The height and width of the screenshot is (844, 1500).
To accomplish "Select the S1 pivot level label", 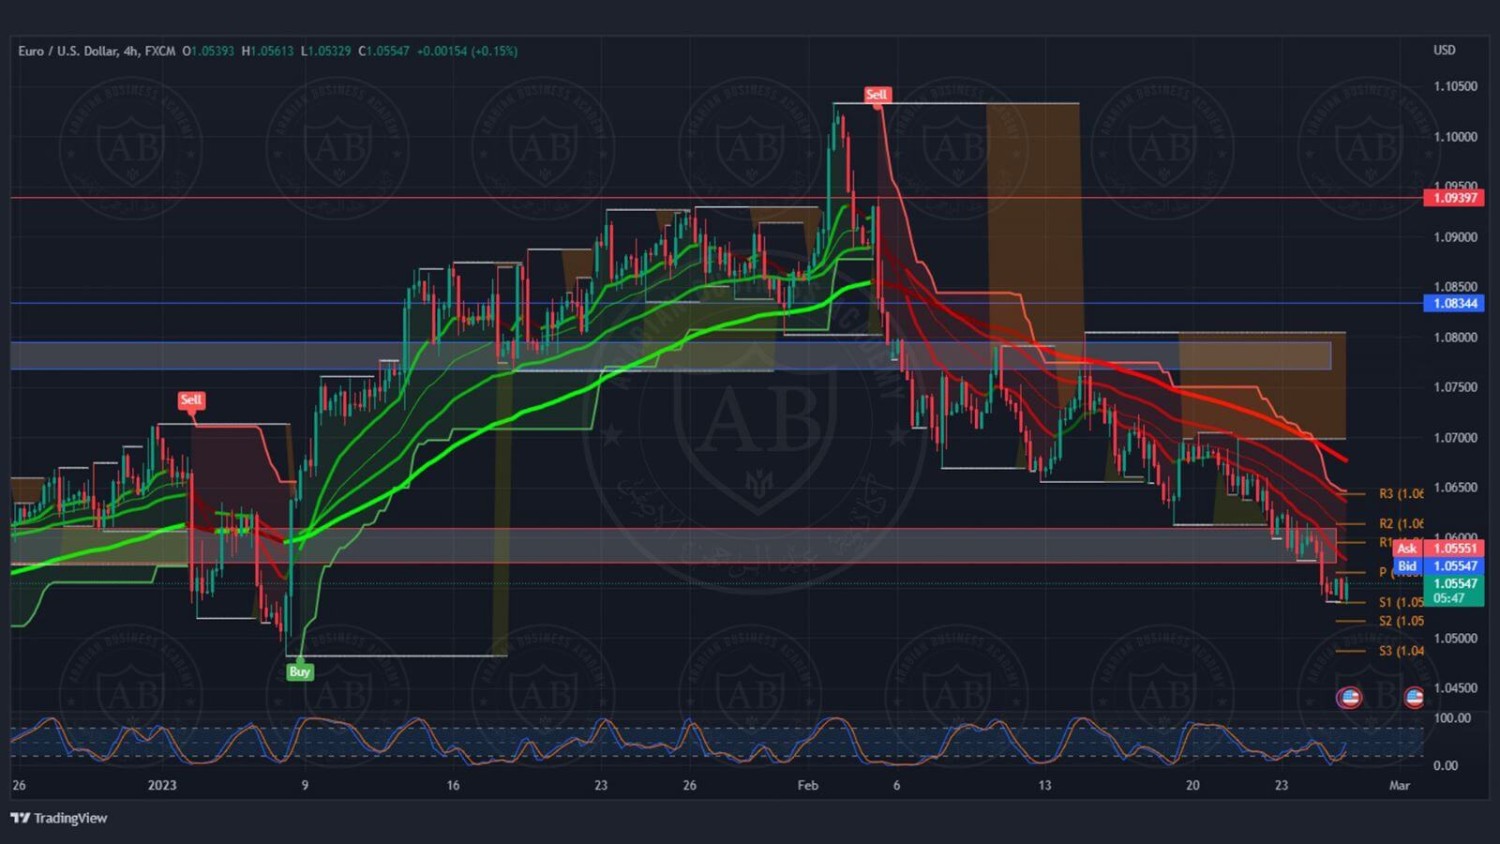I will (1401, 602).
